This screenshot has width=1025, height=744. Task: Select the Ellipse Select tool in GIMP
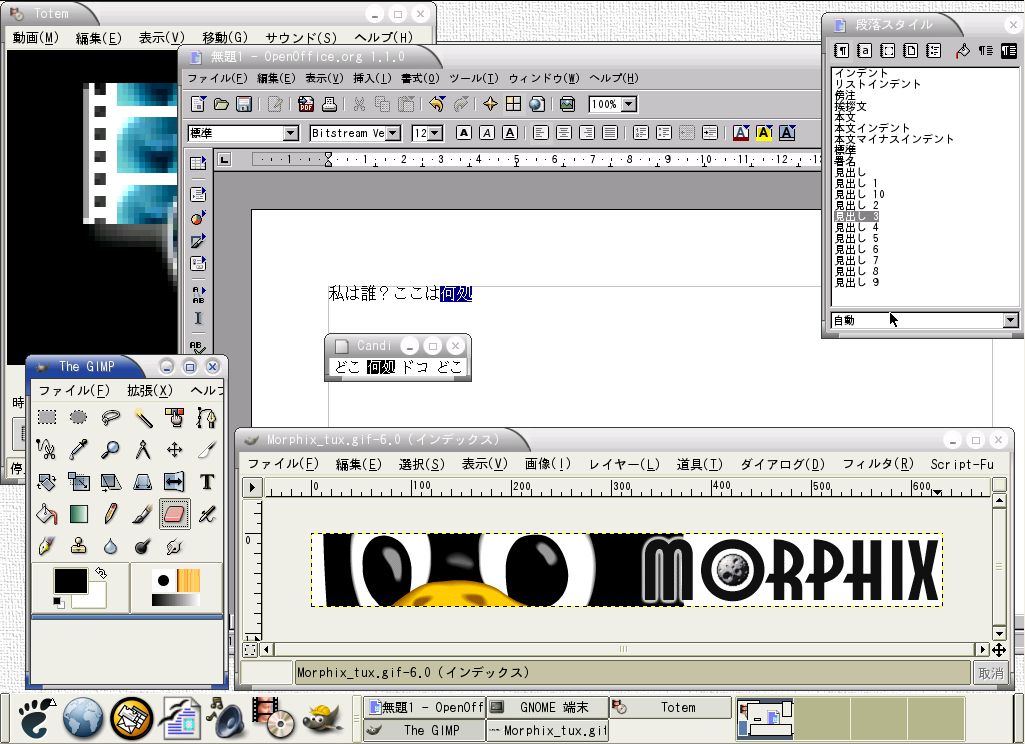click(x=78, y=417)
